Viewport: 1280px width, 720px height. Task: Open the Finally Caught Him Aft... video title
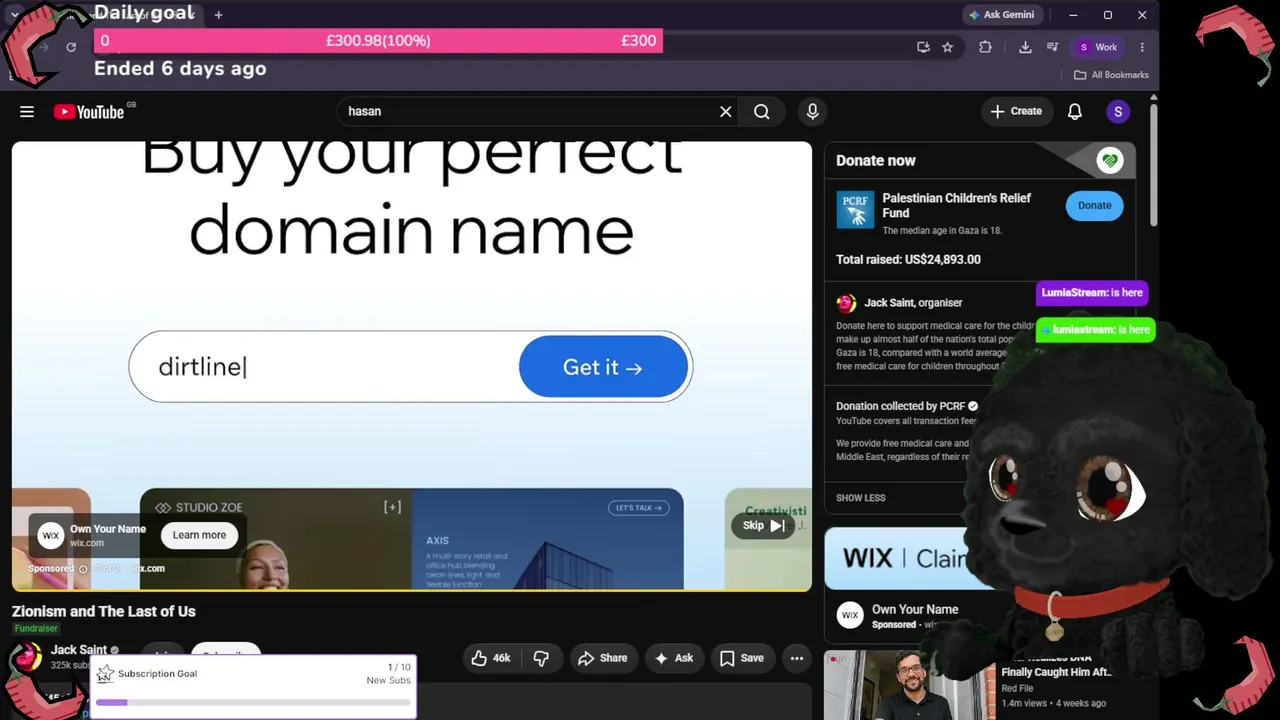pyautogui.click(x=1056, y=673)
